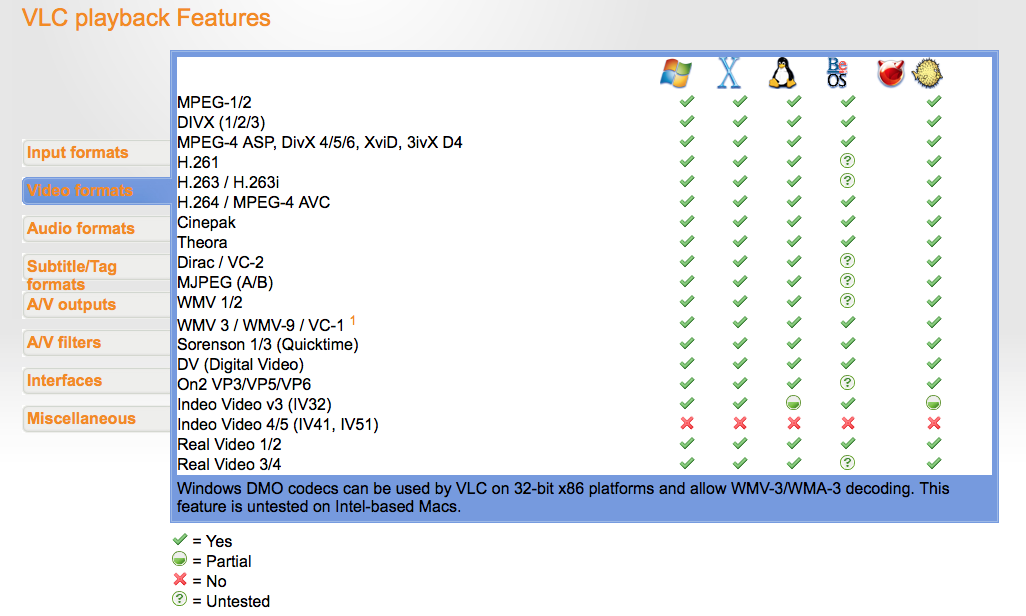Click Dirac / VC-2 untested icon under BeOS
This screenshot has height=616, width=1026.
[x=847, y=261]
